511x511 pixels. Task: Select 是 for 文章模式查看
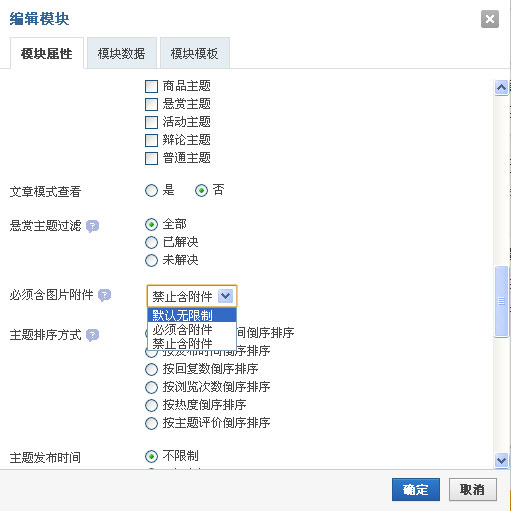coord(151,191)
